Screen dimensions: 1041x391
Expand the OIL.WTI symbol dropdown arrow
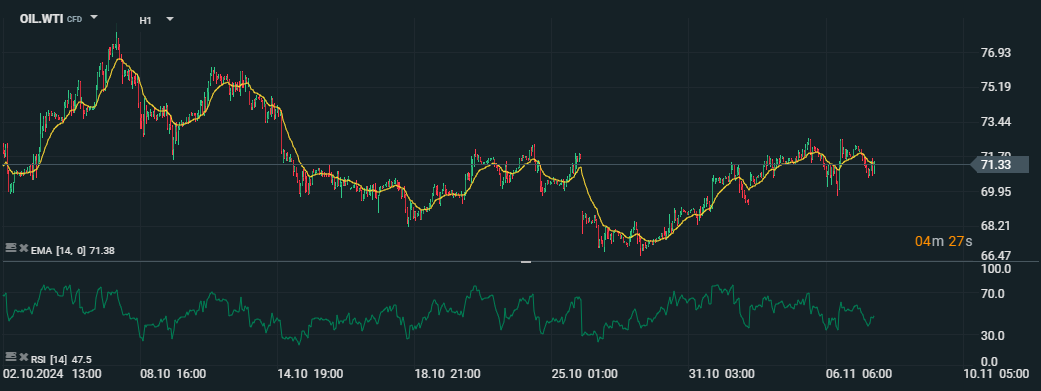(x=94, y=18)
